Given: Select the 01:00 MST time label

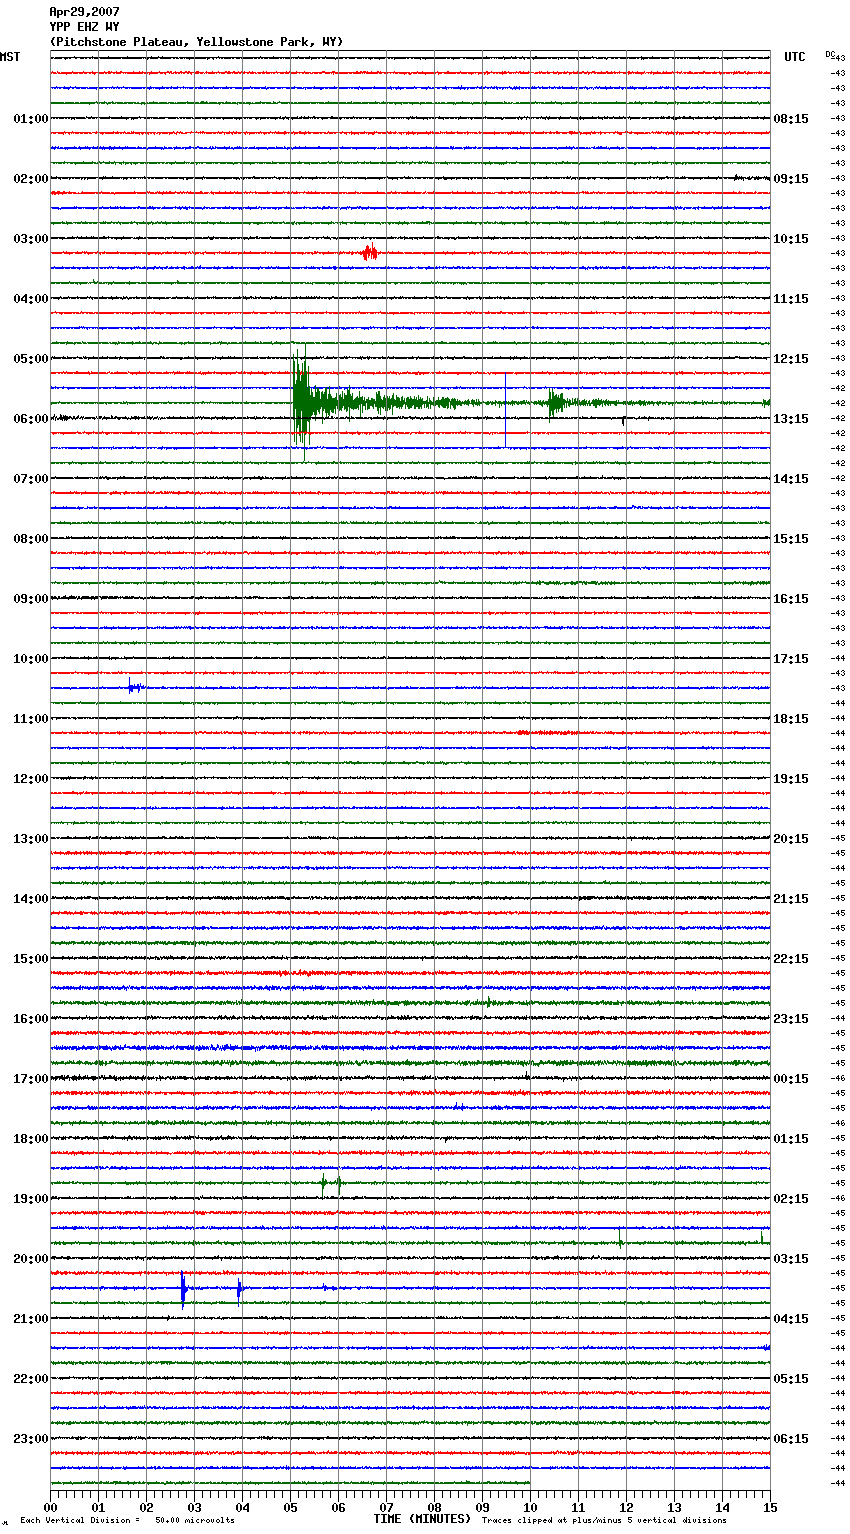Looking at the screenshot, I should 31,119.
